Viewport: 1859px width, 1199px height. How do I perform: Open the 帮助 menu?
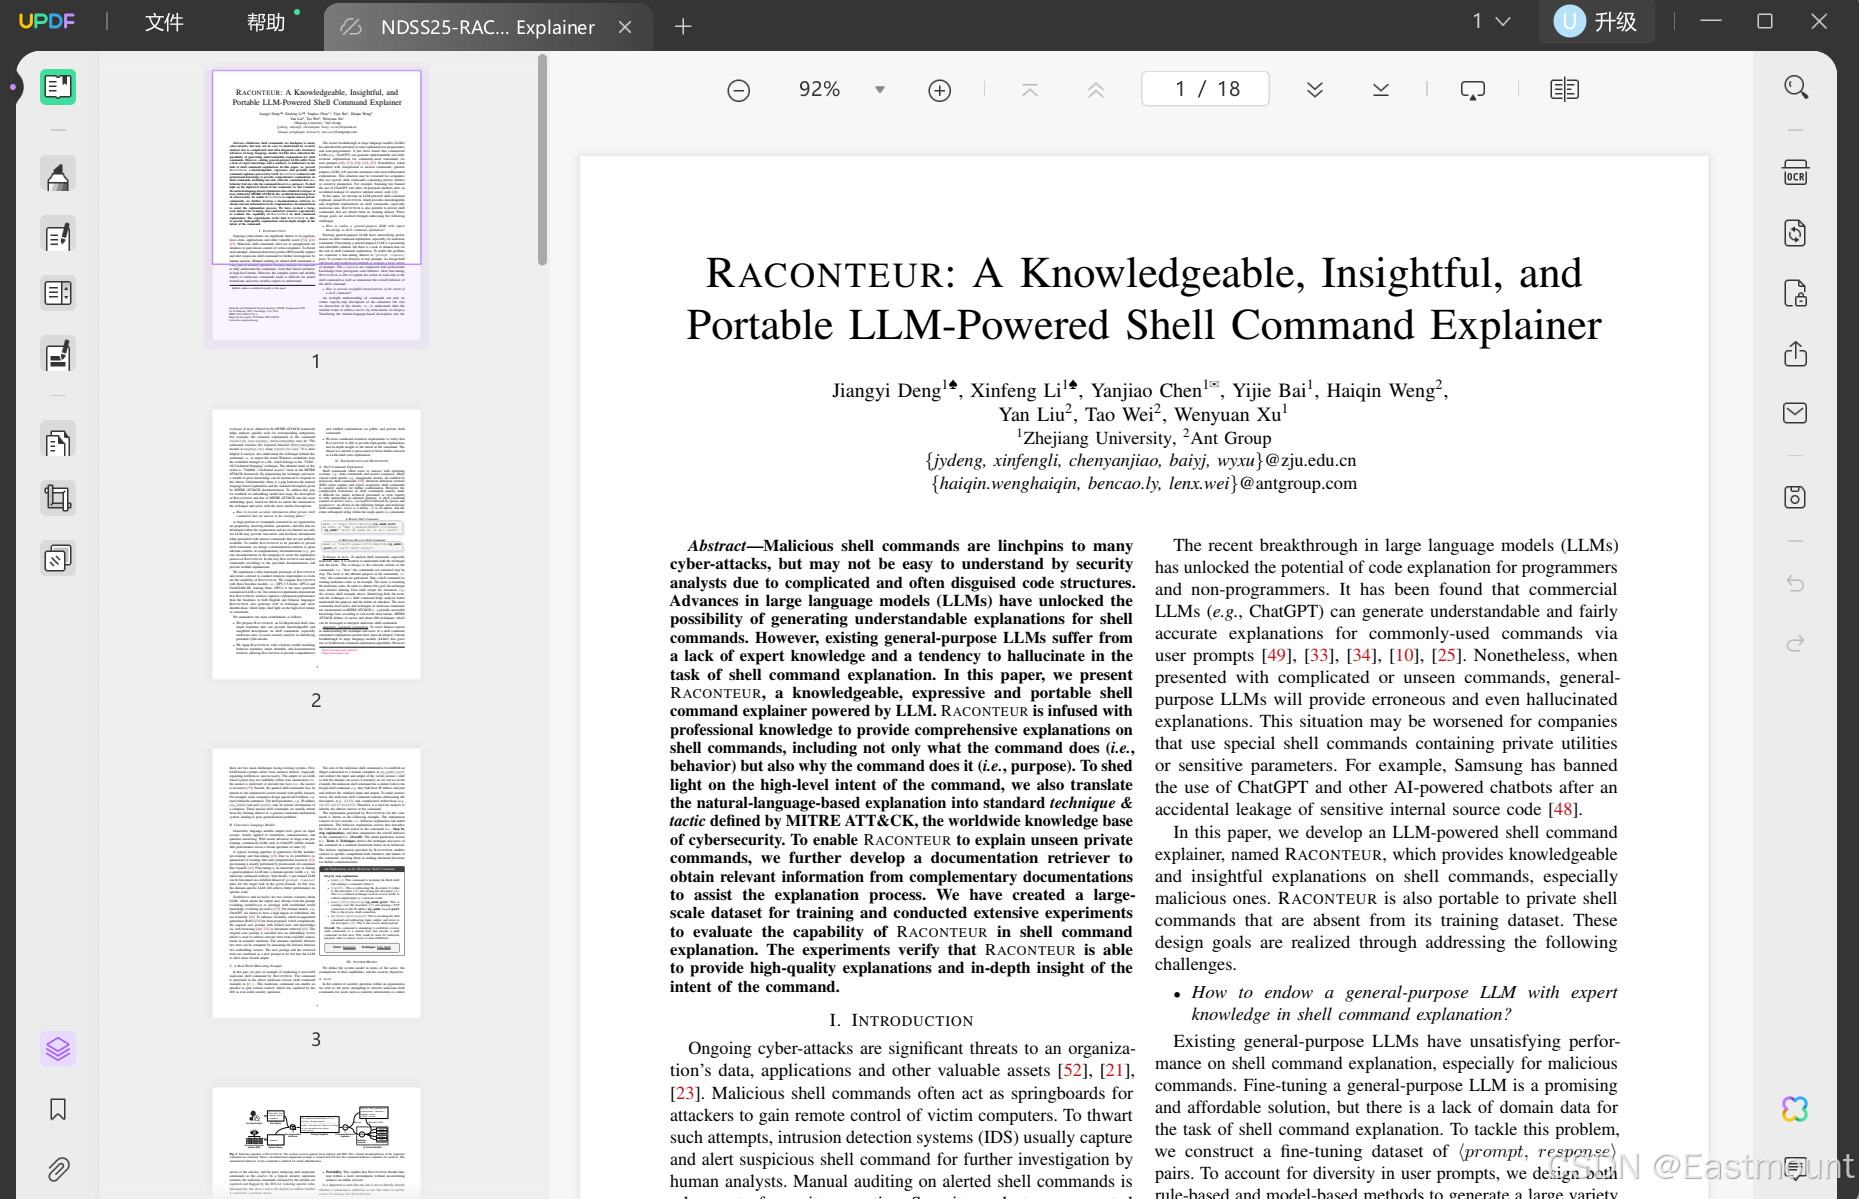click(267, 22)
